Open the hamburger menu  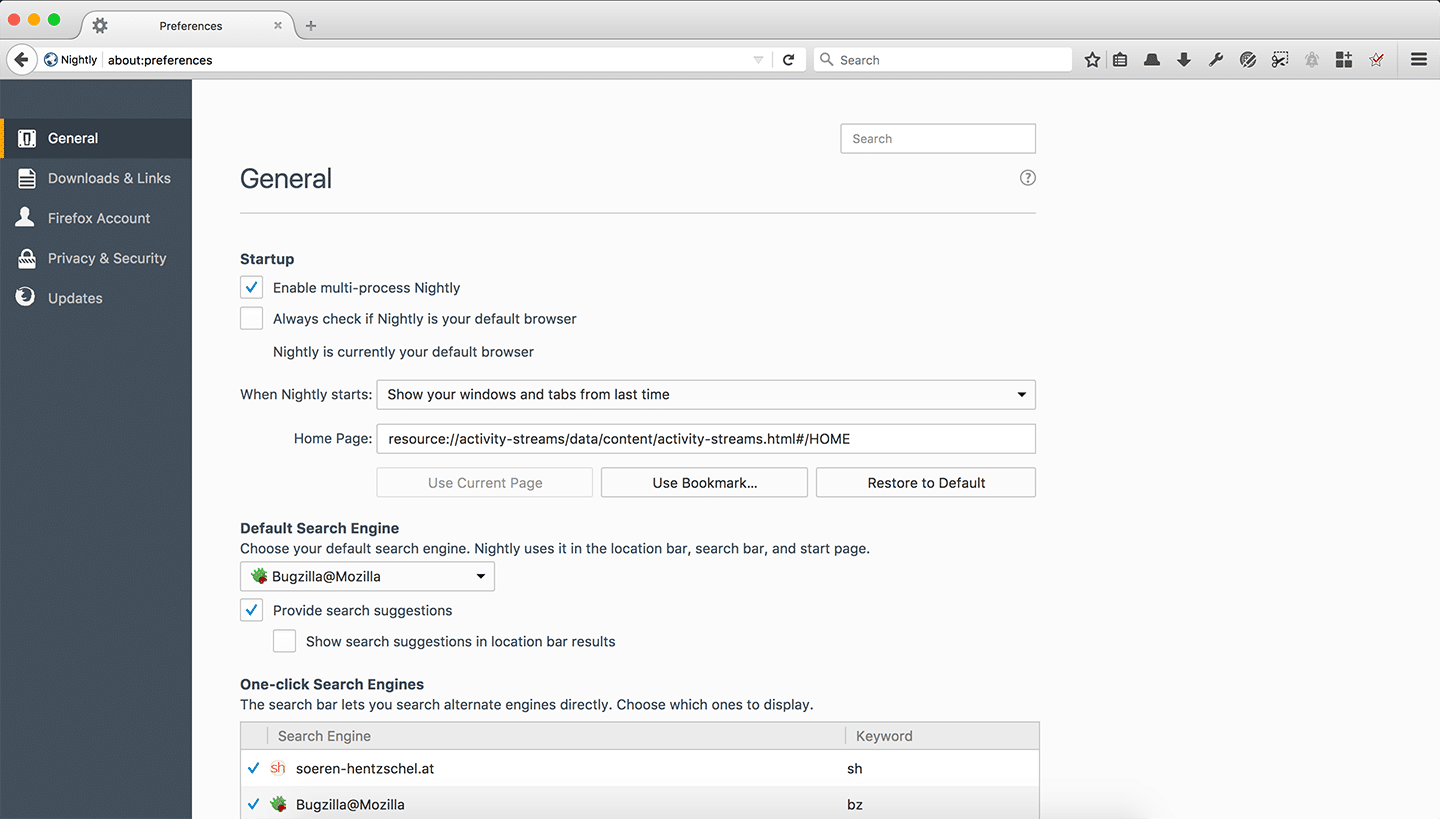[1419, 60]
